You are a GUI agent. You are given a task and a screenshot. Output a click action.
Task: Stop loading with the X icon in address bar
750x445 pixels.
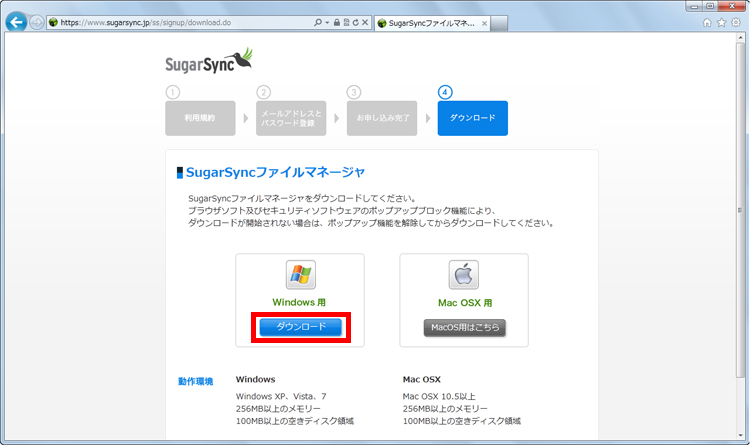(x=365, y=22)
